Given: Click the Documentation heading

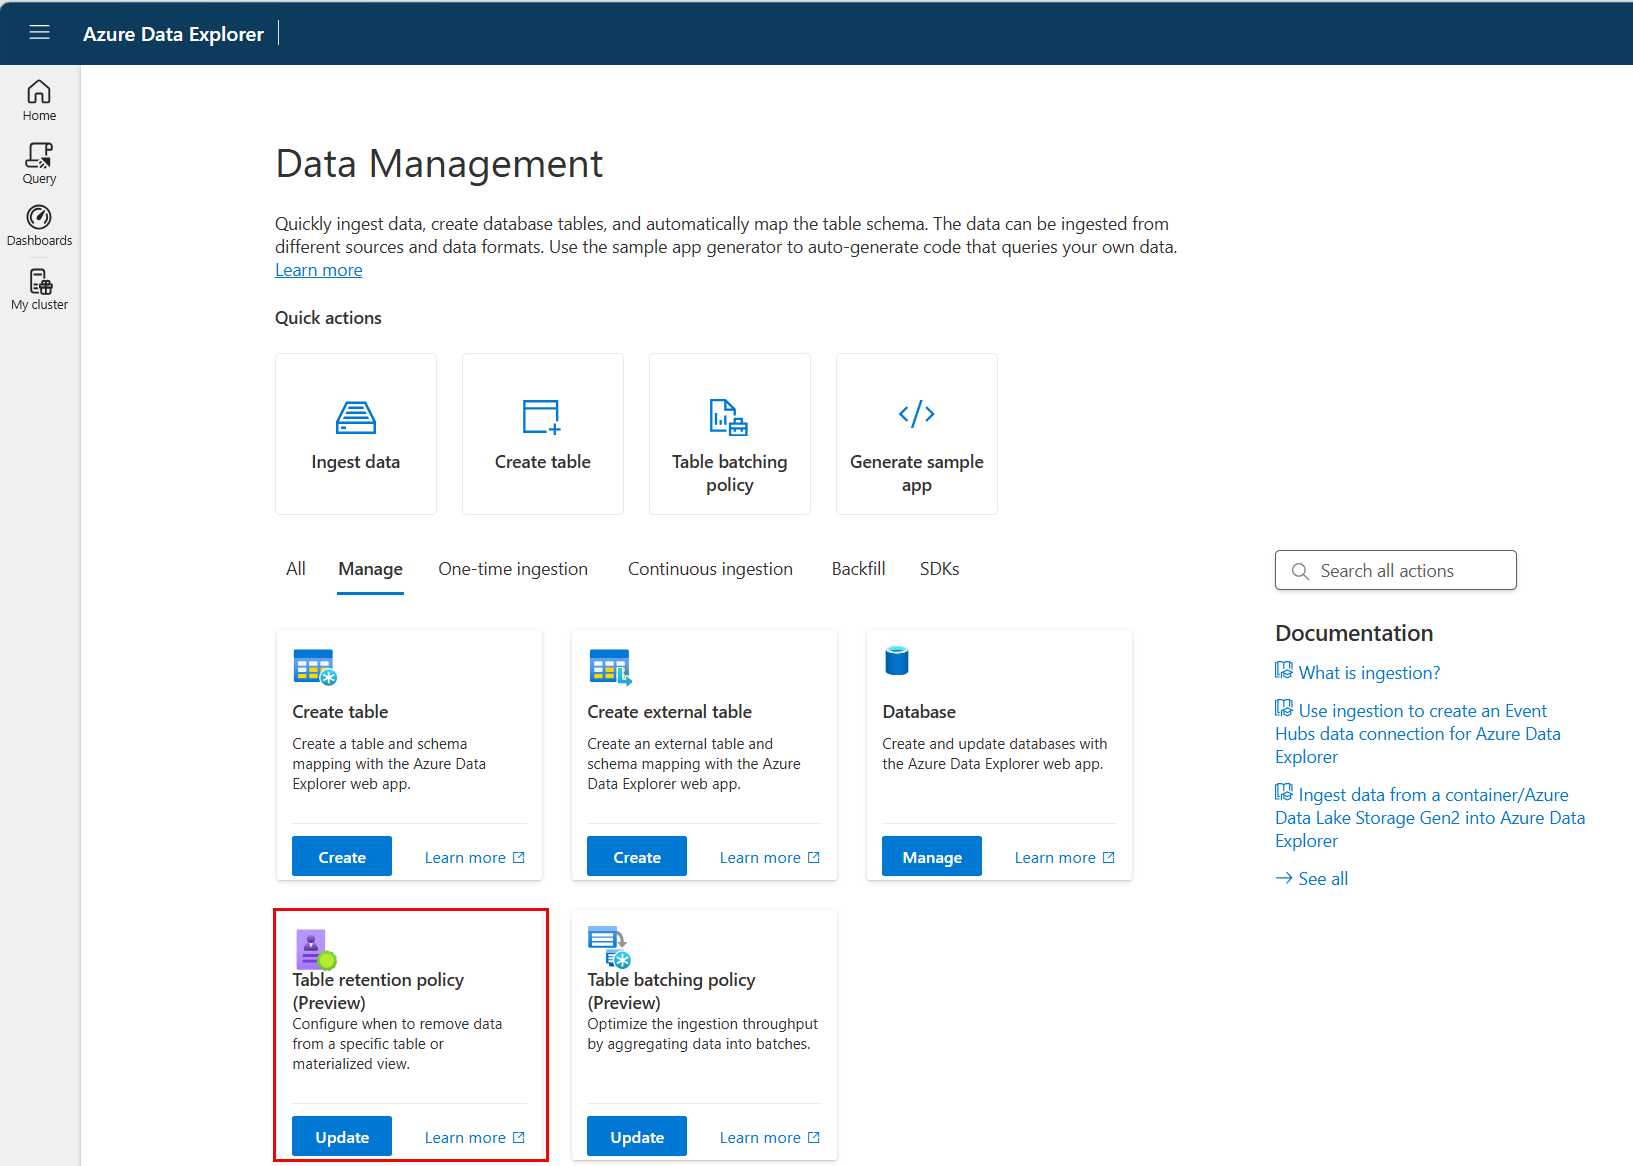Looking at the screenshot, I should pos(1354,633).
